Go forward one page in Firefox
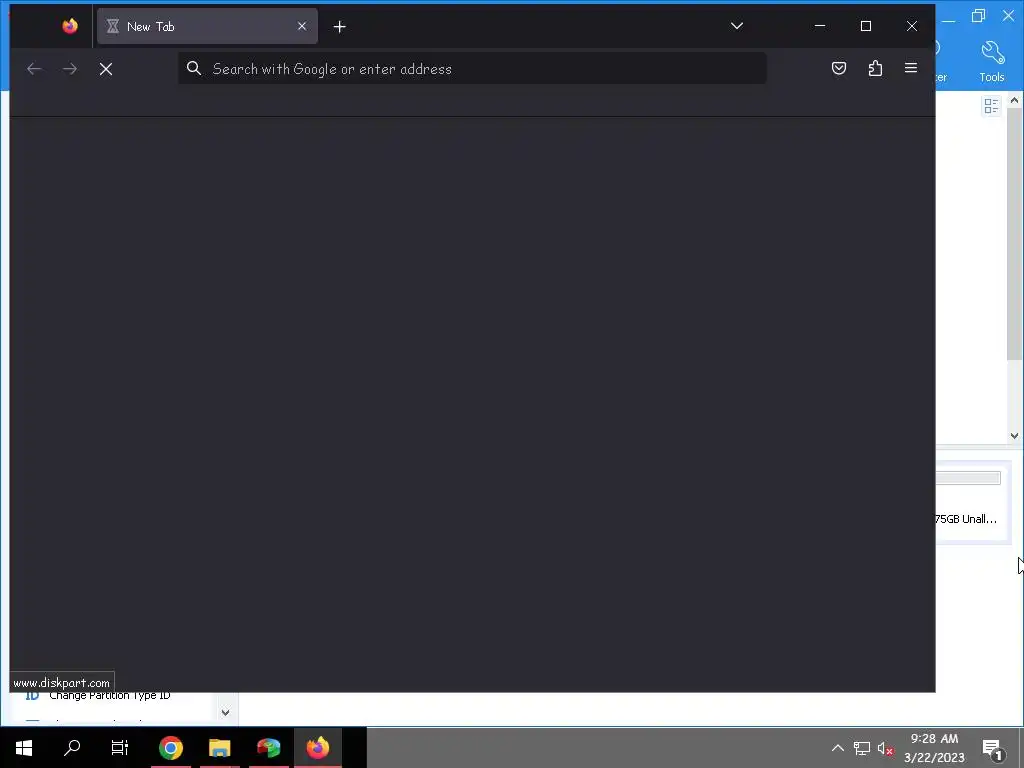This screenshot has width=1024, height=768. click(70, 69)
